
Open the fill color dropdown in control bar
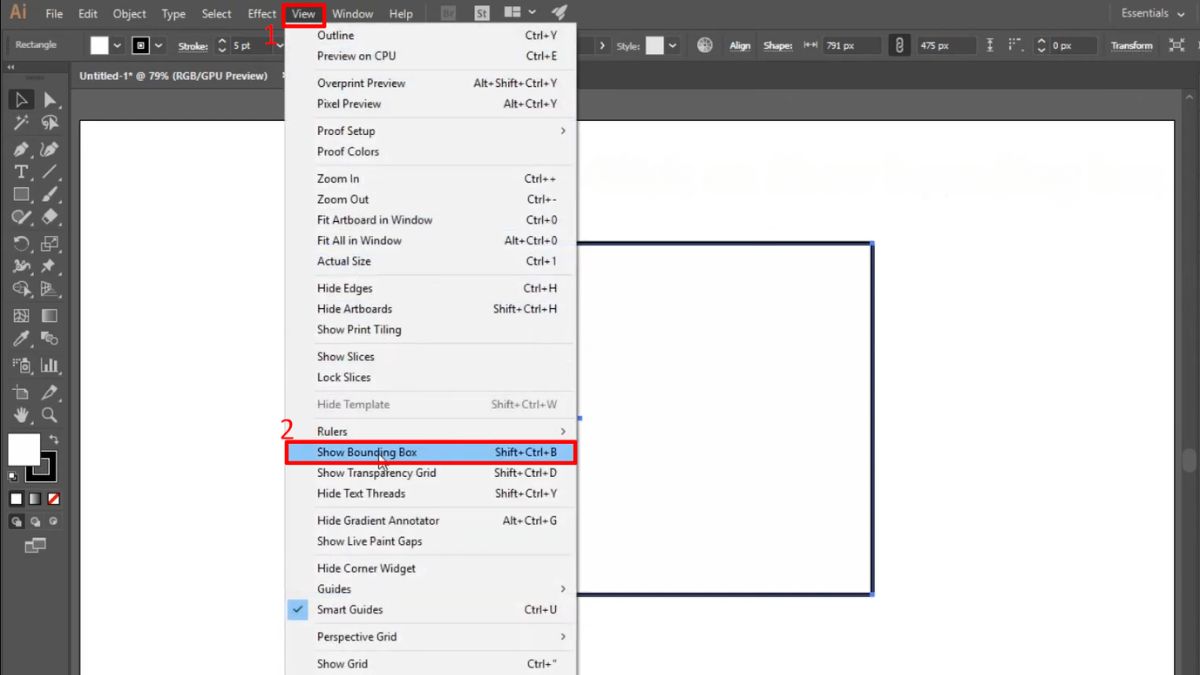click(x=117, y=45)
